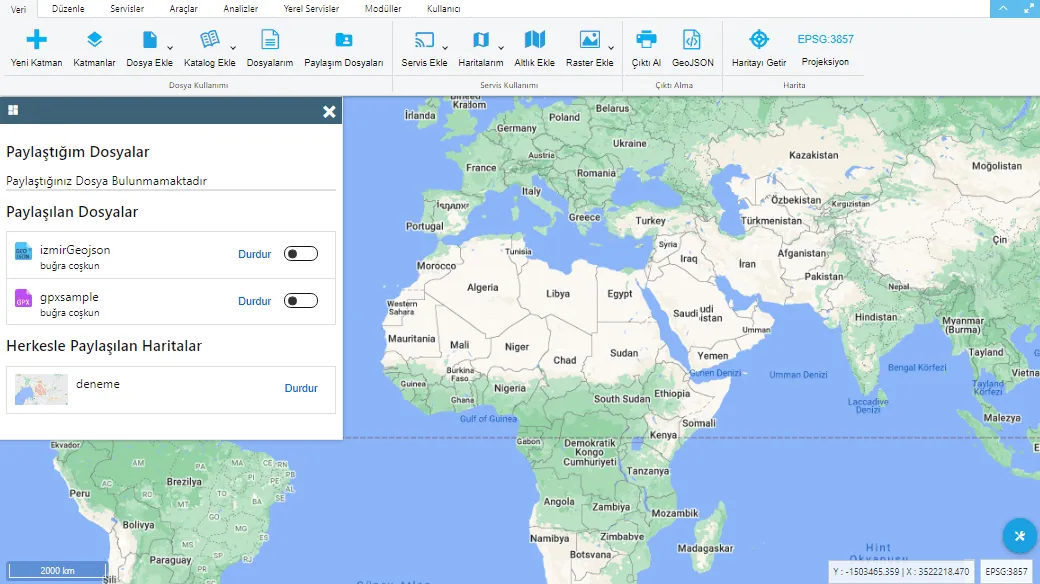Click the Katalog Ekle book icon

click(x=210, y=40)
